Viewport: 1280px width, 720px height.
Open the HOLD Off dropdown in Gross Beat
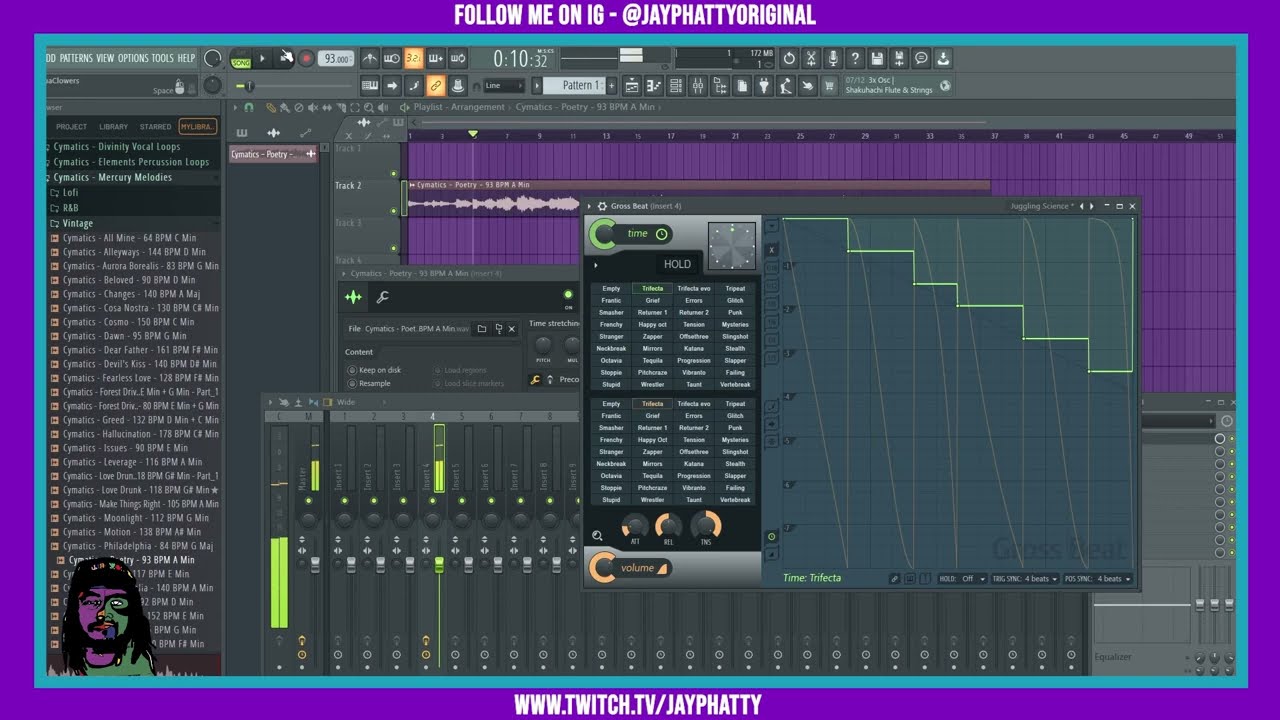point(963,579)
